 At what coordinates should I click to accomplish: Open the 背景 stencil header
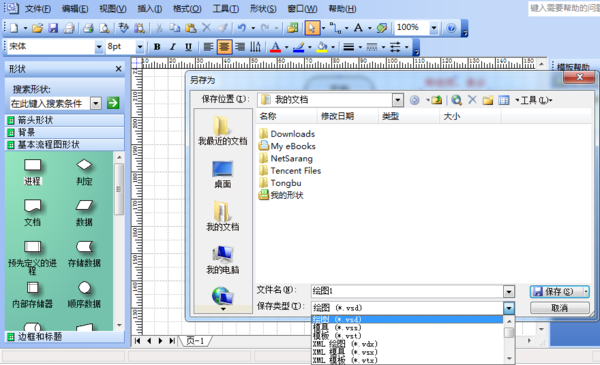tap(65, 132)
